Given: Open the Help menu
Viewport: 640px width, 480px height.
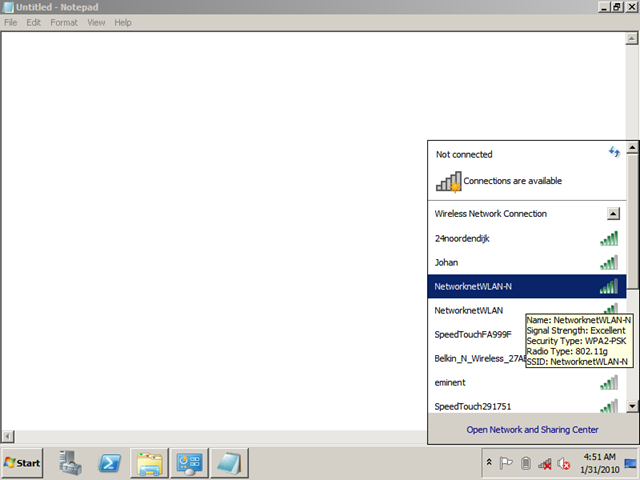Looking at the screenshot, I should tap(122, 22).
